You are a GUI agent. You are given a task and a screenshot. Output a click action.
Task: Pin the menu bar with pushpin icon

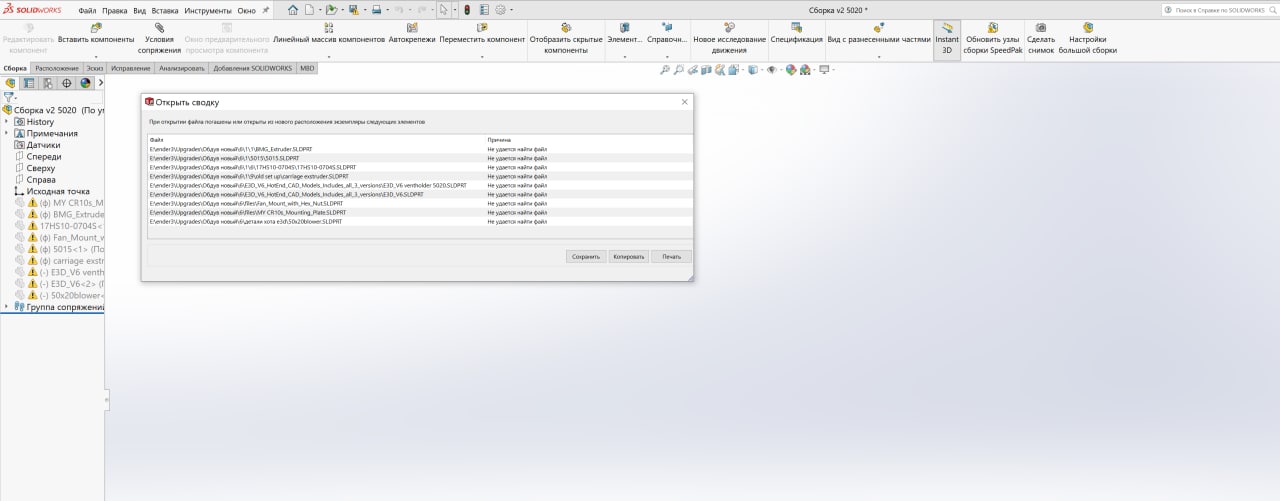(265, 9)
